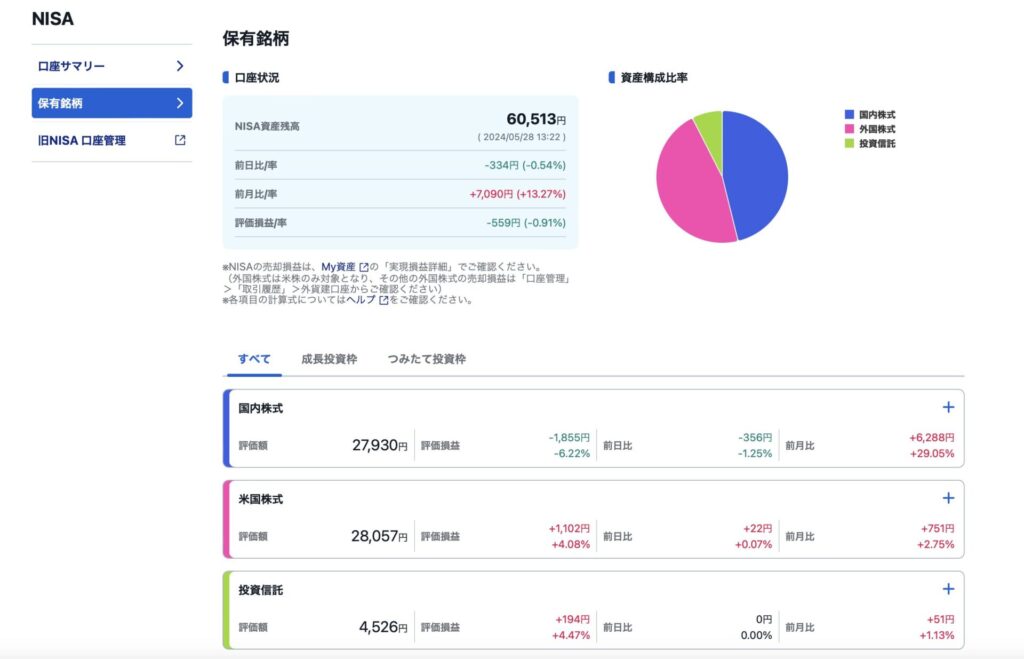Click the 資産構成比率 section heading
Image resolution: width=1024 pixels, height=659 pixels.
[654, 78]
